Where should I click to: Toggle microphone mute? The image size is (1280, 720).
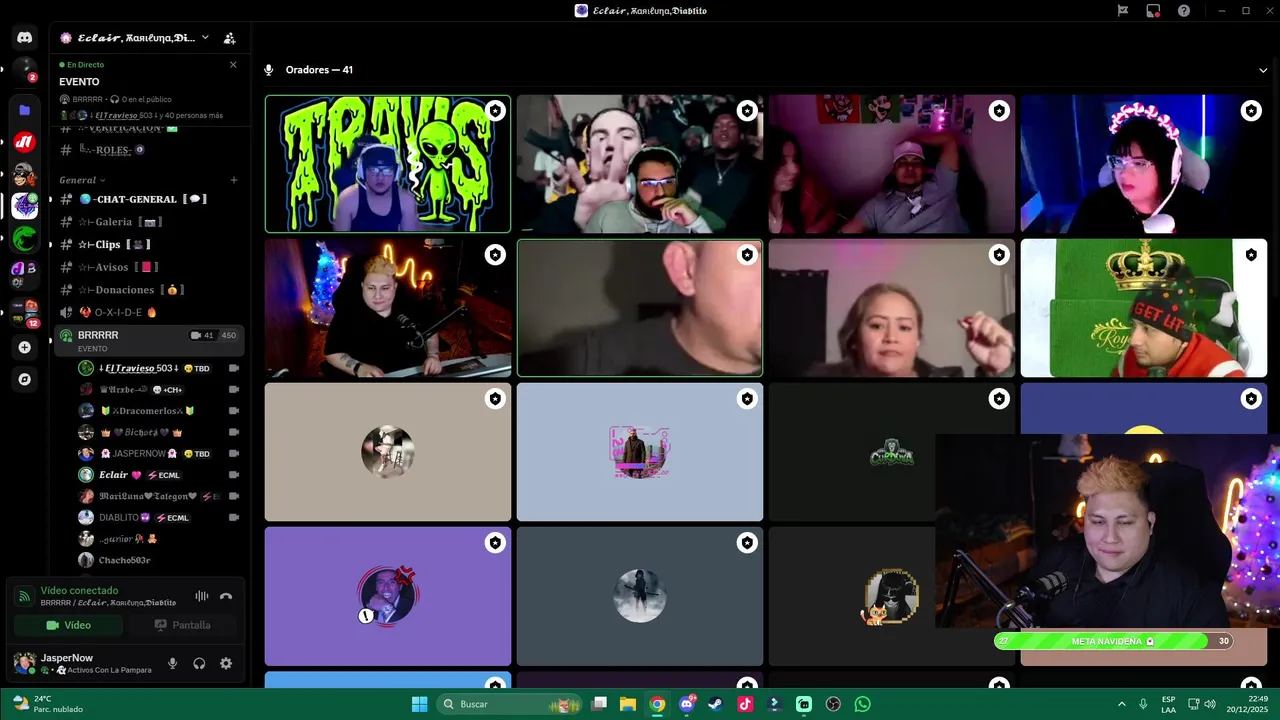click(x=173, y=663)
